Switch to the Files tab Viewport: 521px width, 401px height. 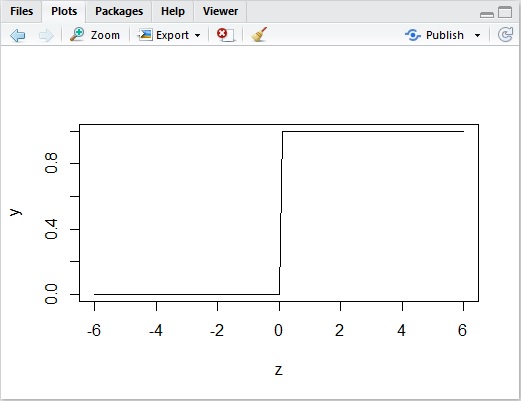[21, 11]
